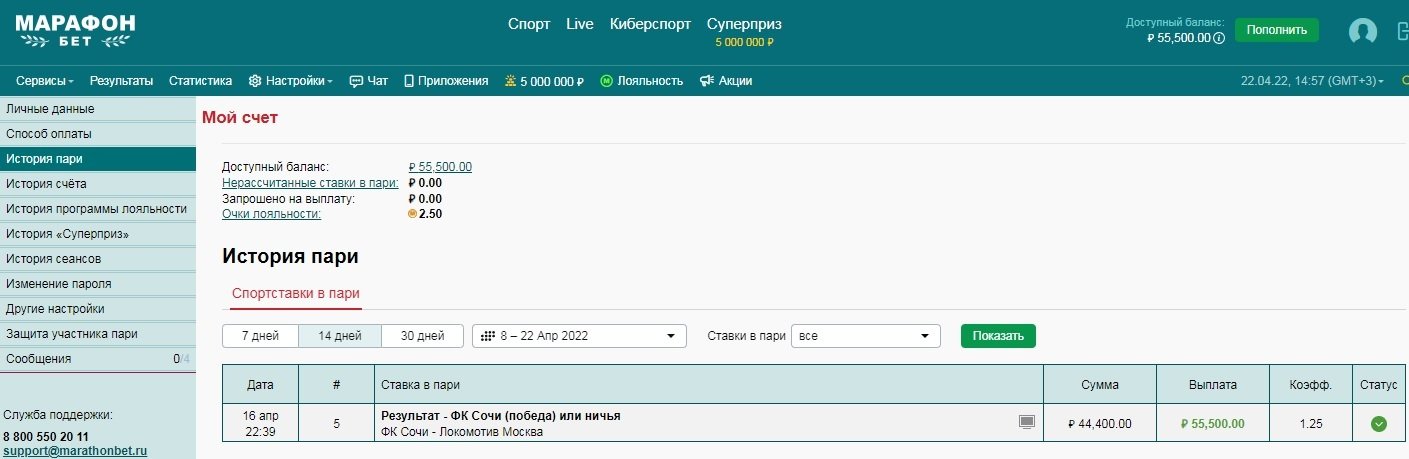Click the bet details monitor icon
The height and width of the screenshot is (459, 1409).
click(x=1026, y=422)
